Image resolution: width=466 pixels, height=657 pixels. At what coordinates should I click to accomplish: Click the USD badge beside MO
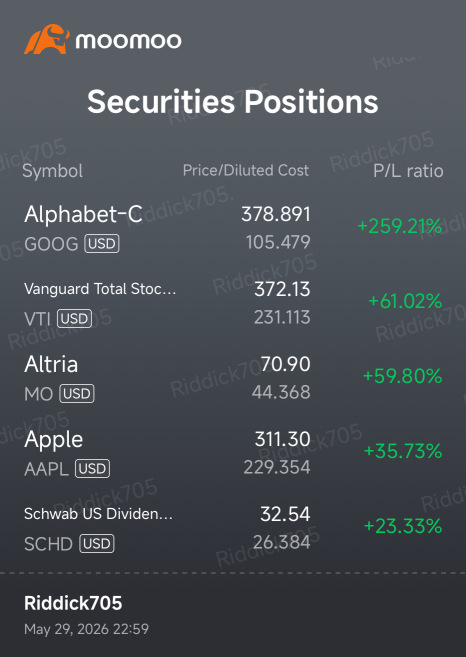coord(77,394)
